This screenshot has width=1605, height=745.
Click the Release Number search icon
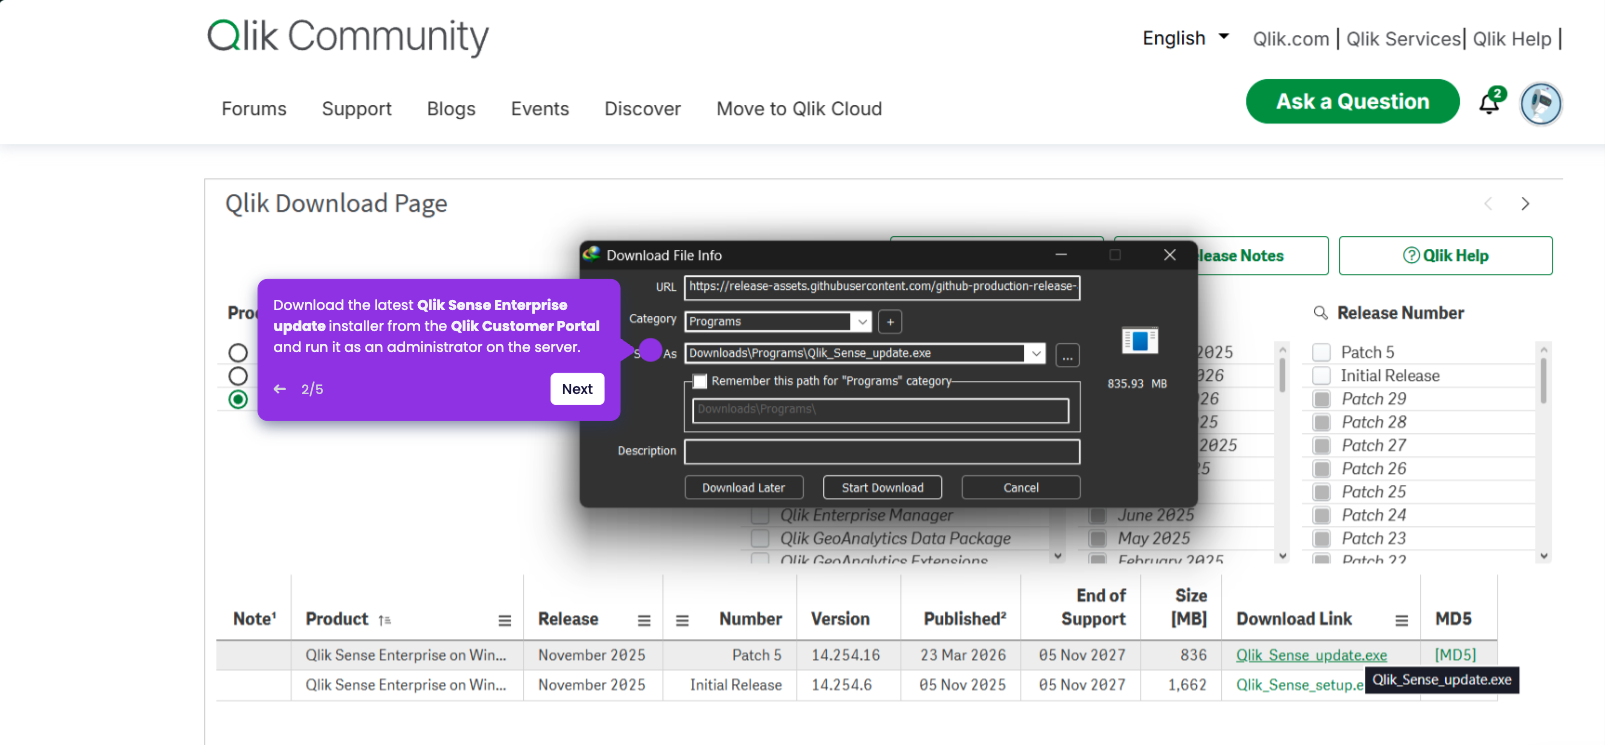point(1320,313)
